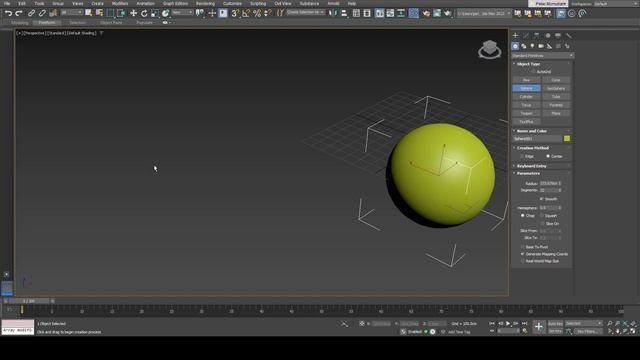Click the GeoSphere primitive button
Screen dimensions: 640x360
(x=556, y=88)
